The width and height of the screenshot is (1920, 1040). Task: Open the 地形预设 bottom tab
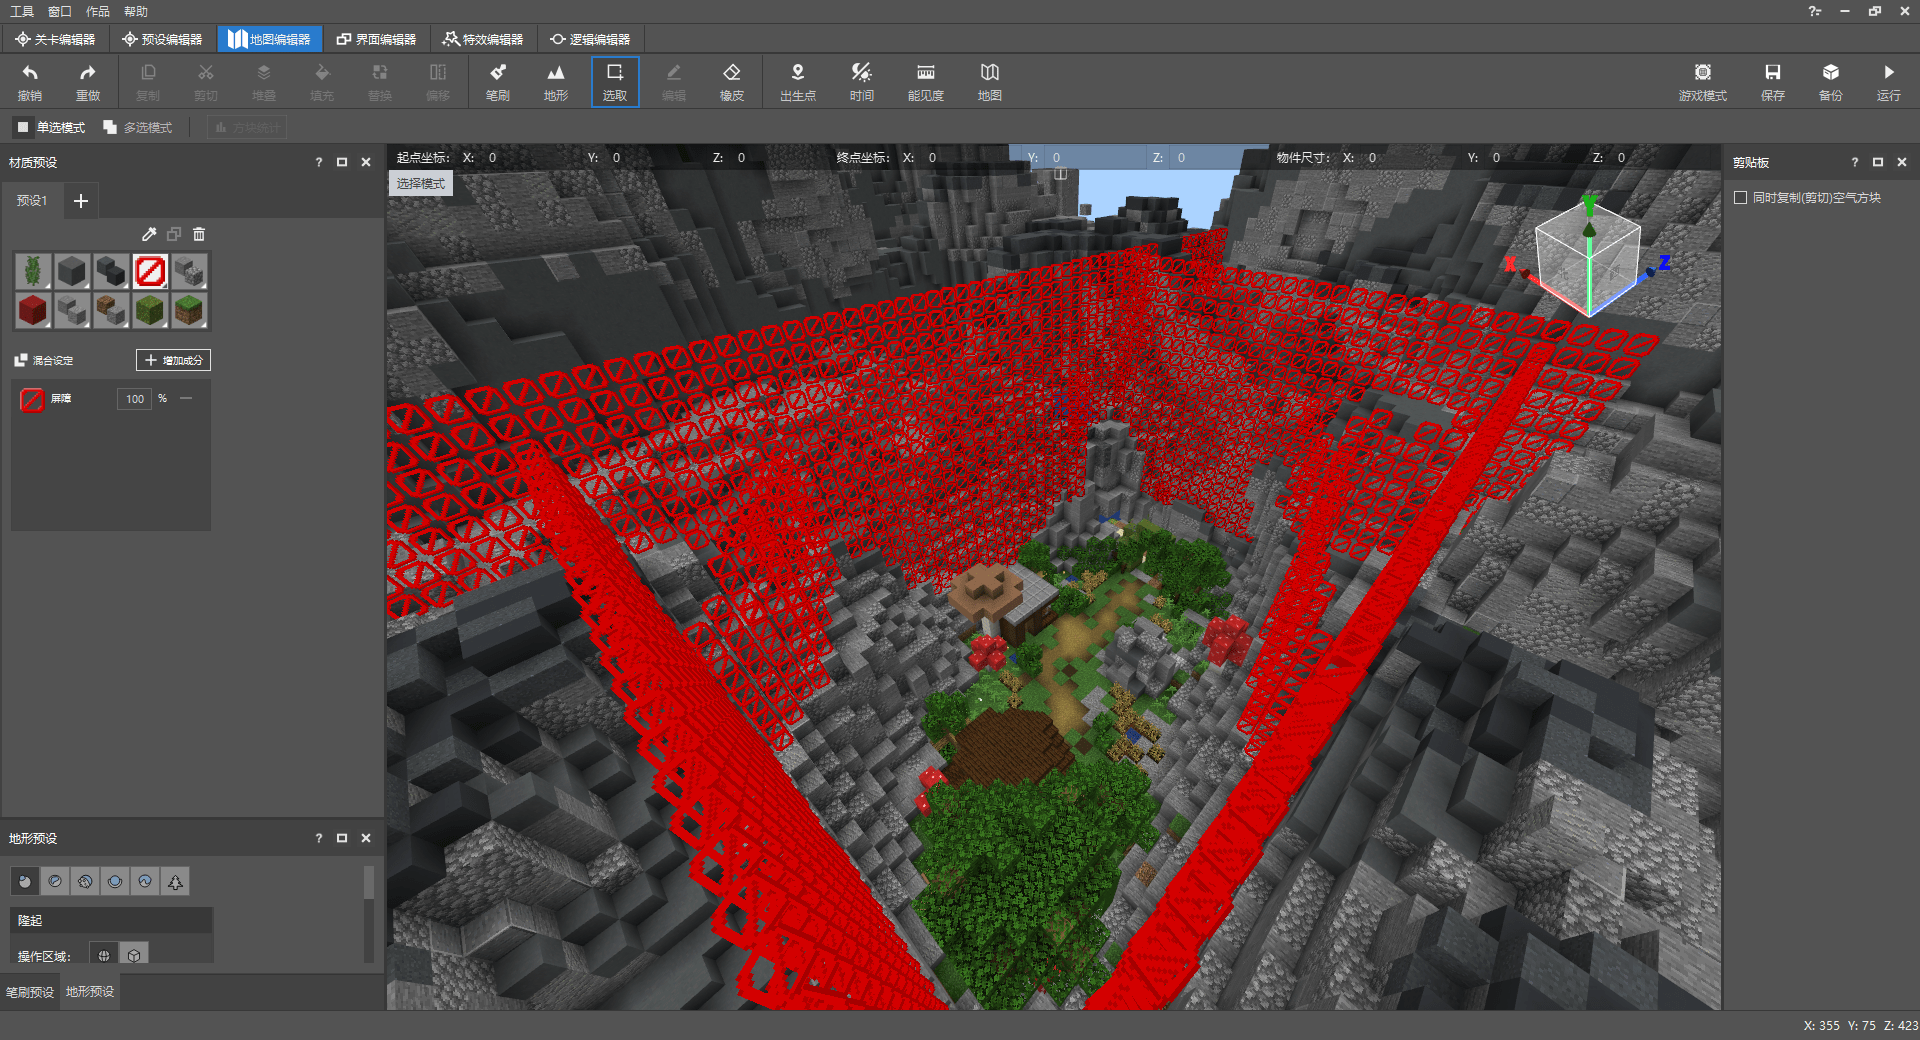[x=90, y=992]
